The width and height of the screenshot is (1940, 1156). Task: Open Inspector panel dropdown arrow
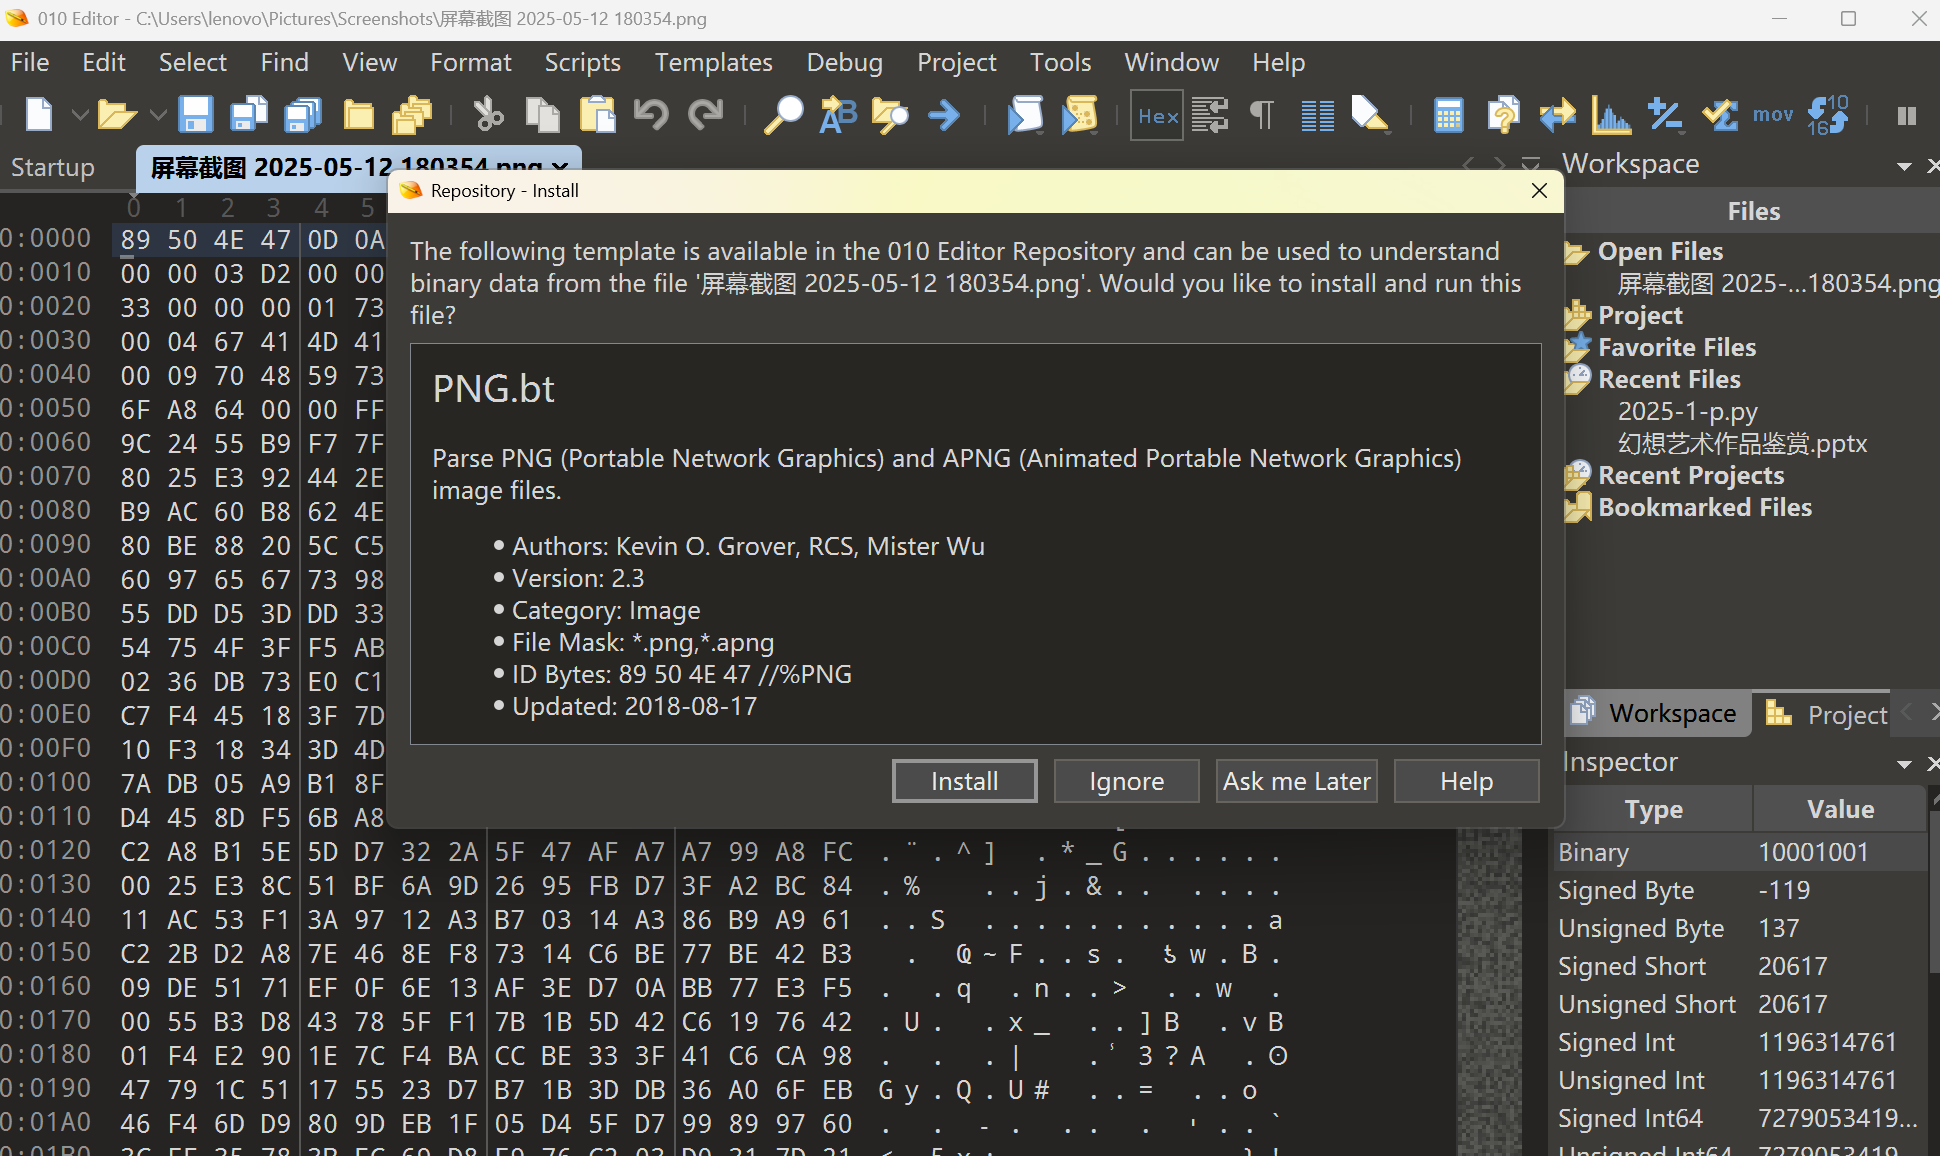[1904, 764]
